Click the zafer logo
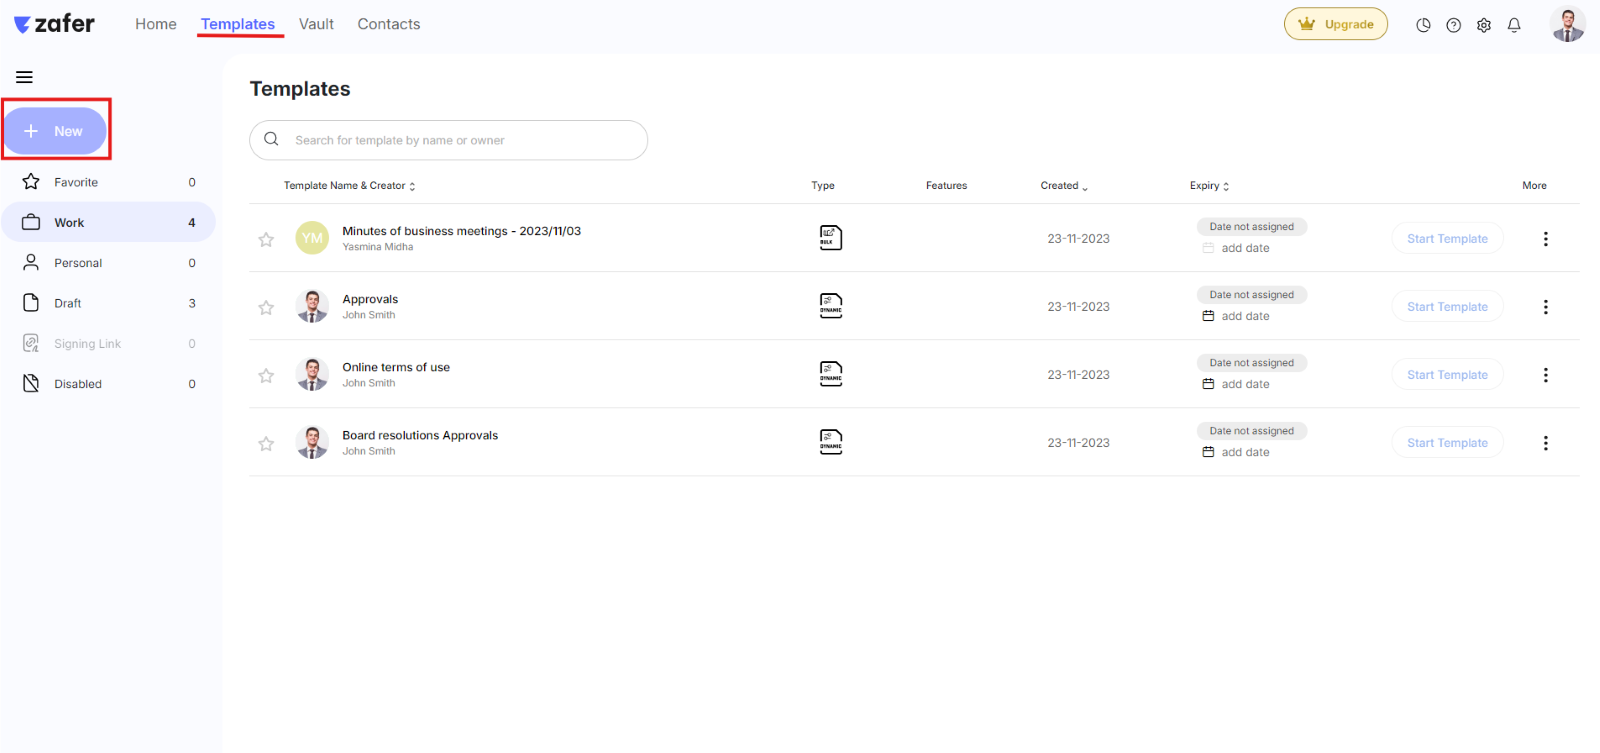Screen dimensions: 1600x753 [55, 24]
